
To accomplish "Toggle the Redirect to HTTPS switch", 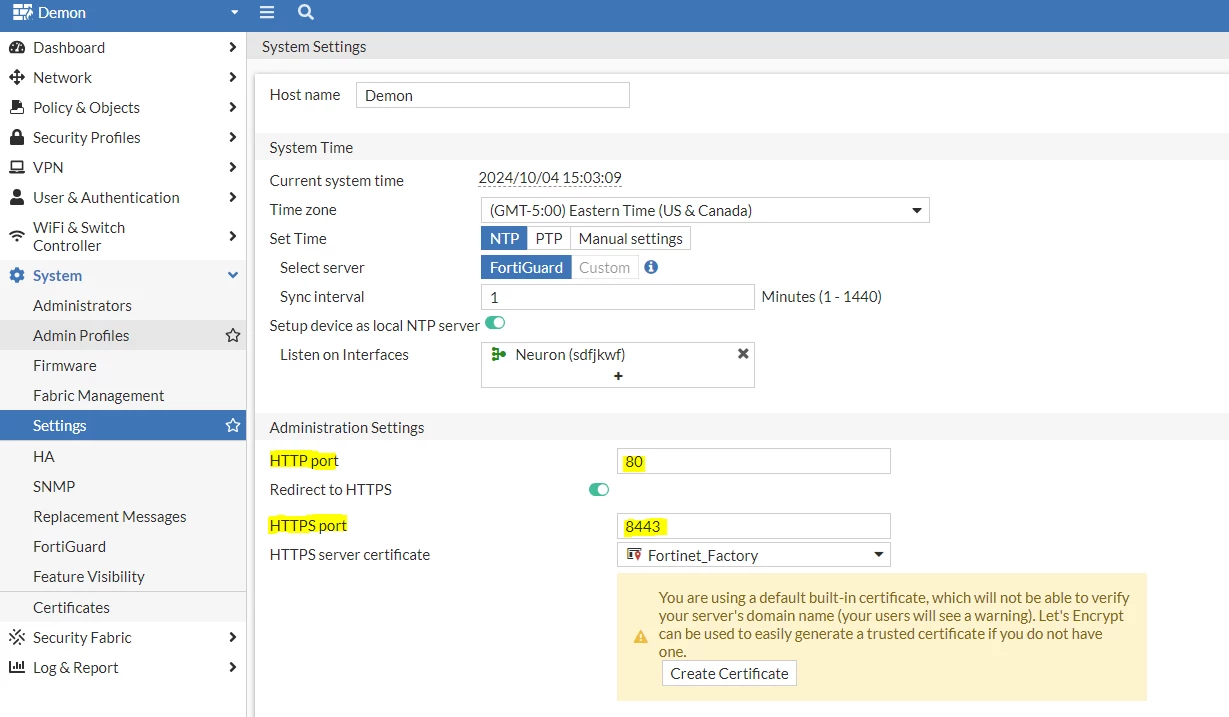I will click(599, 489).
